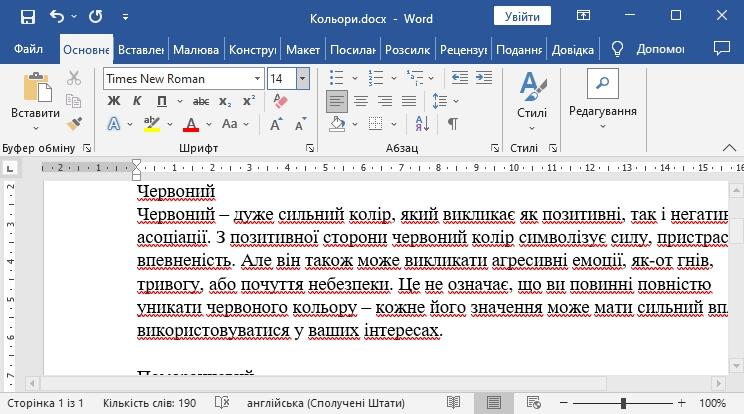
Task: Click the Strikethrough abc icon
Action: coord(201,101)
